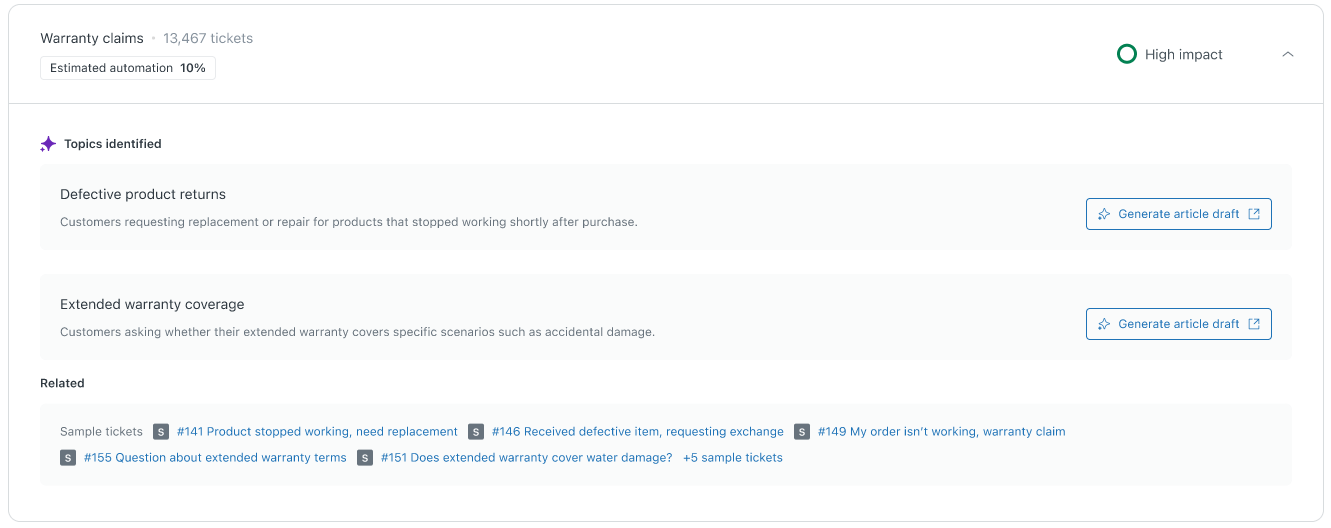Click the S badge beside ticket #151
This screenshot has height=528, width=1331.
click(x=365, y=458)
